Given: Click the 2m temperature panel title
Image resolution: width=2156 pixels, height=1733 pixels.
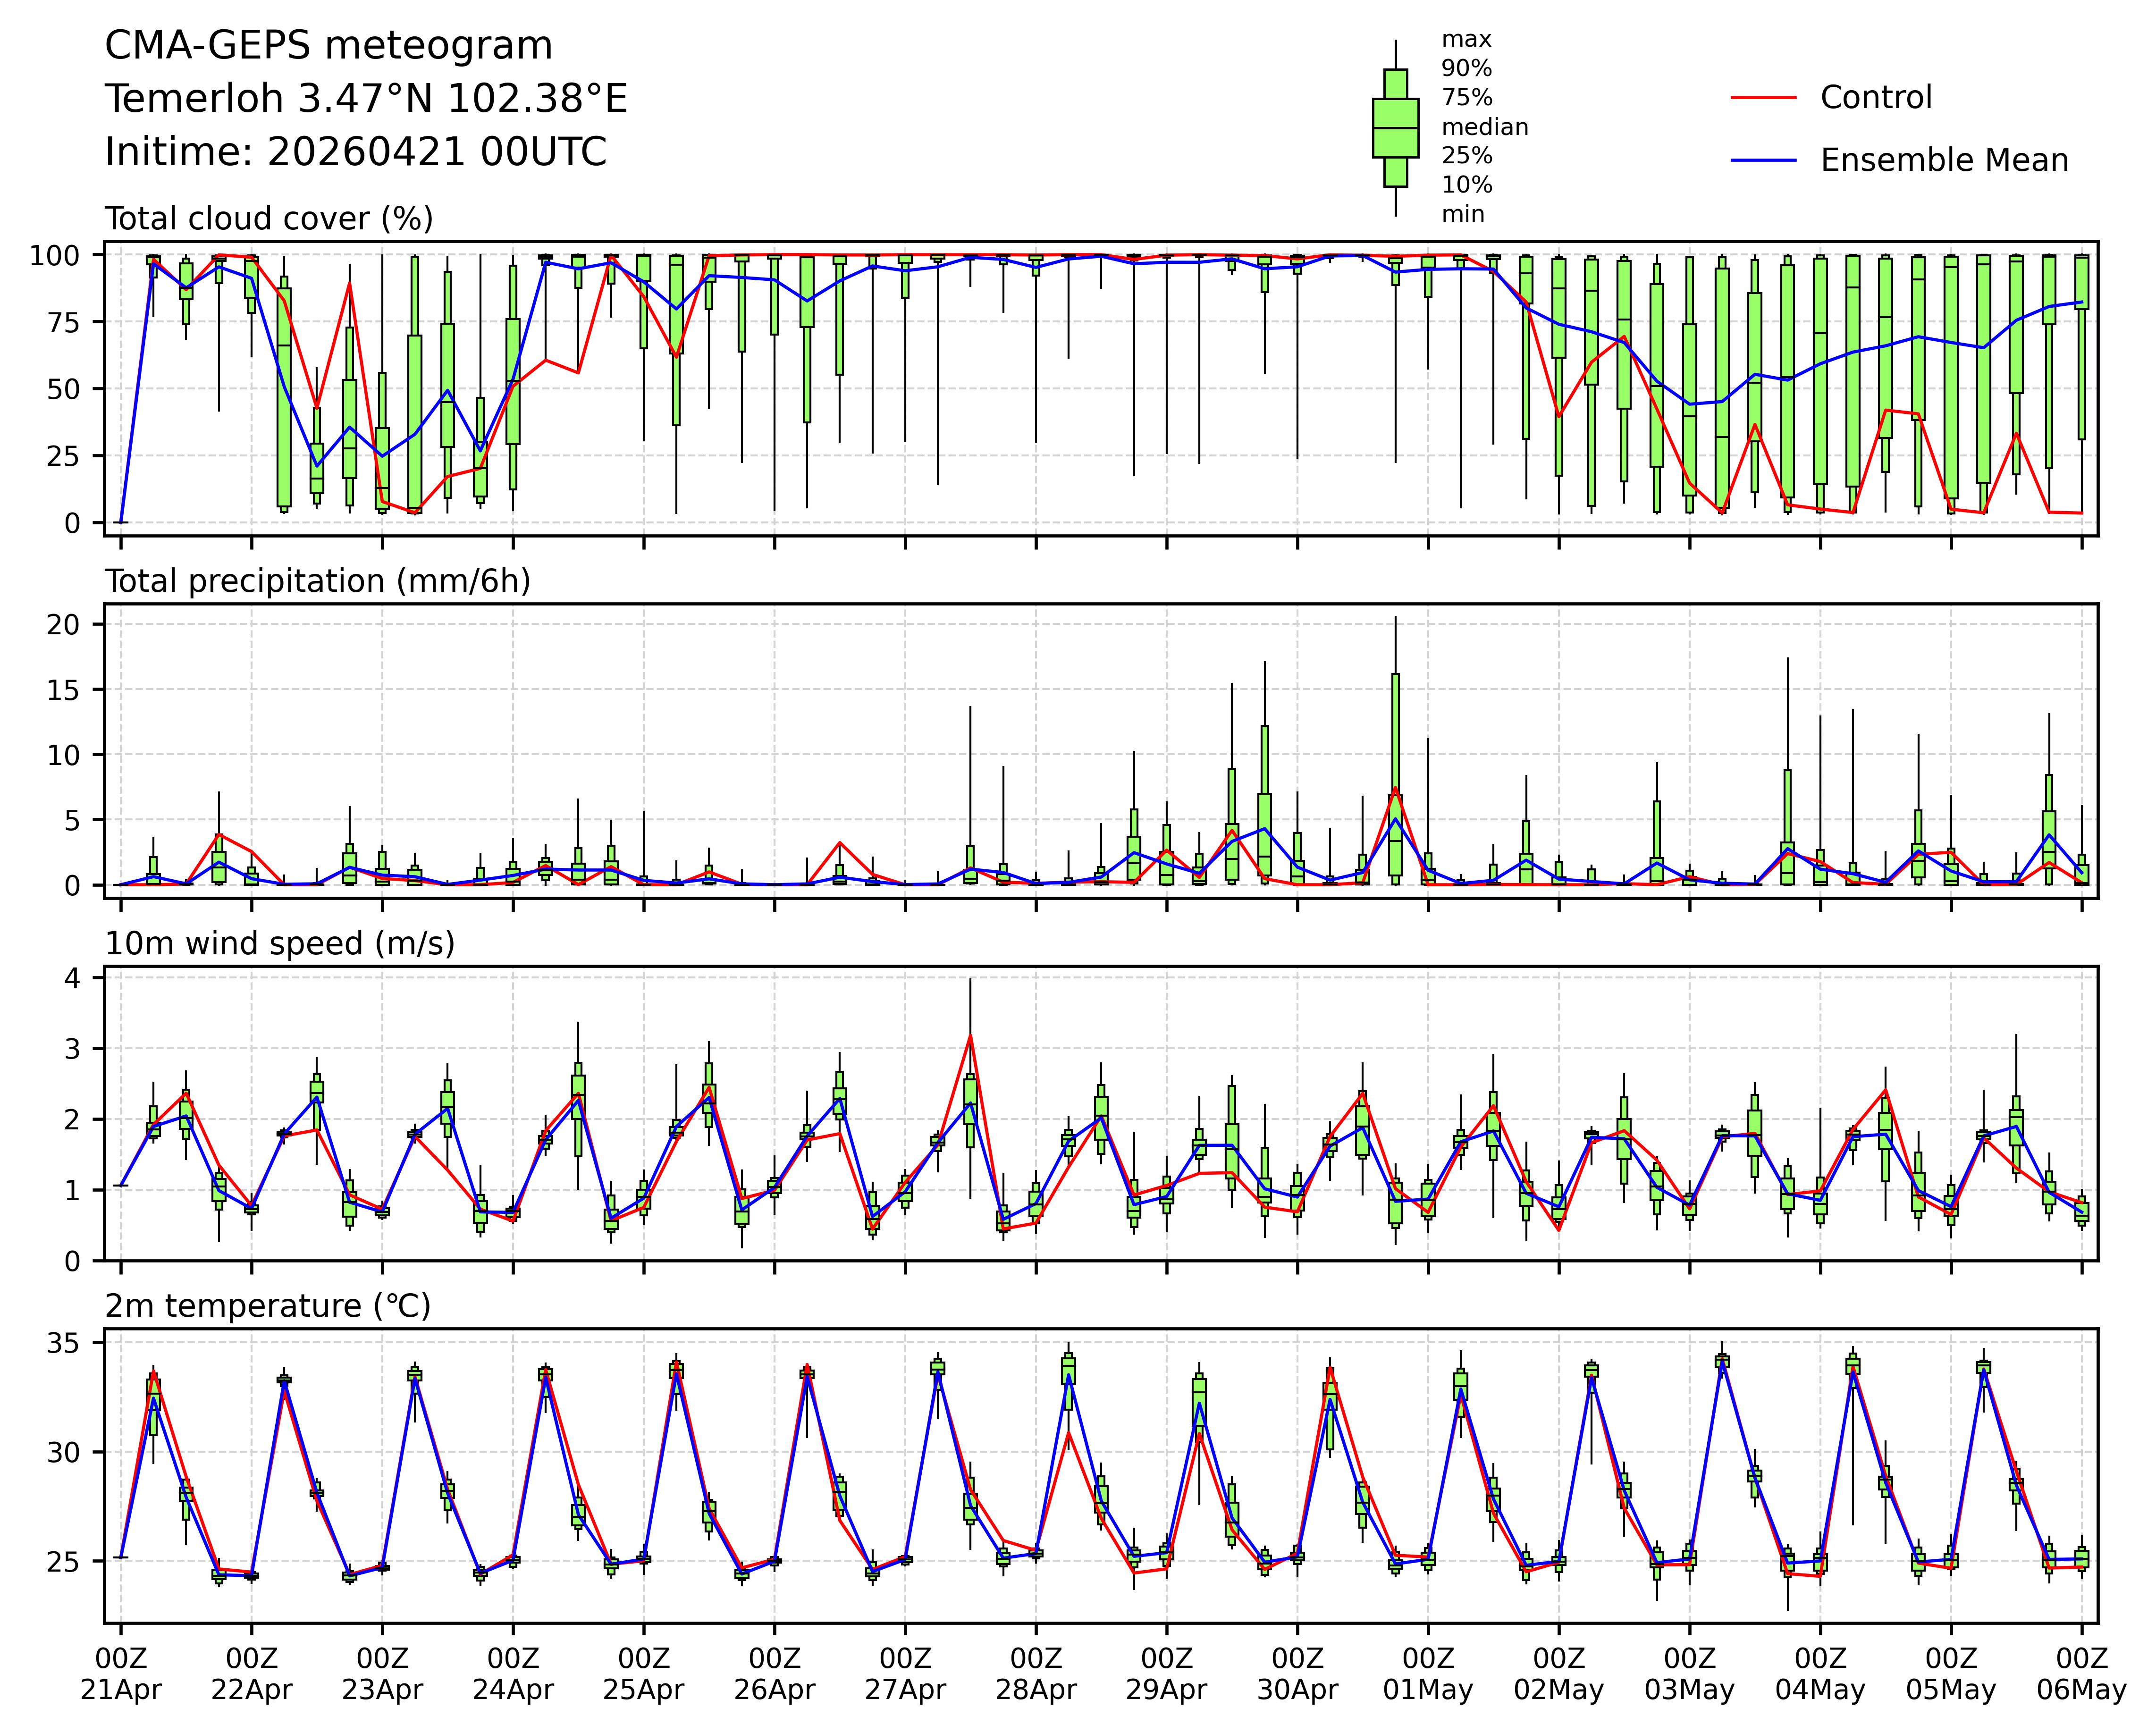Looking at the screenshot, I should [268, 1306].
